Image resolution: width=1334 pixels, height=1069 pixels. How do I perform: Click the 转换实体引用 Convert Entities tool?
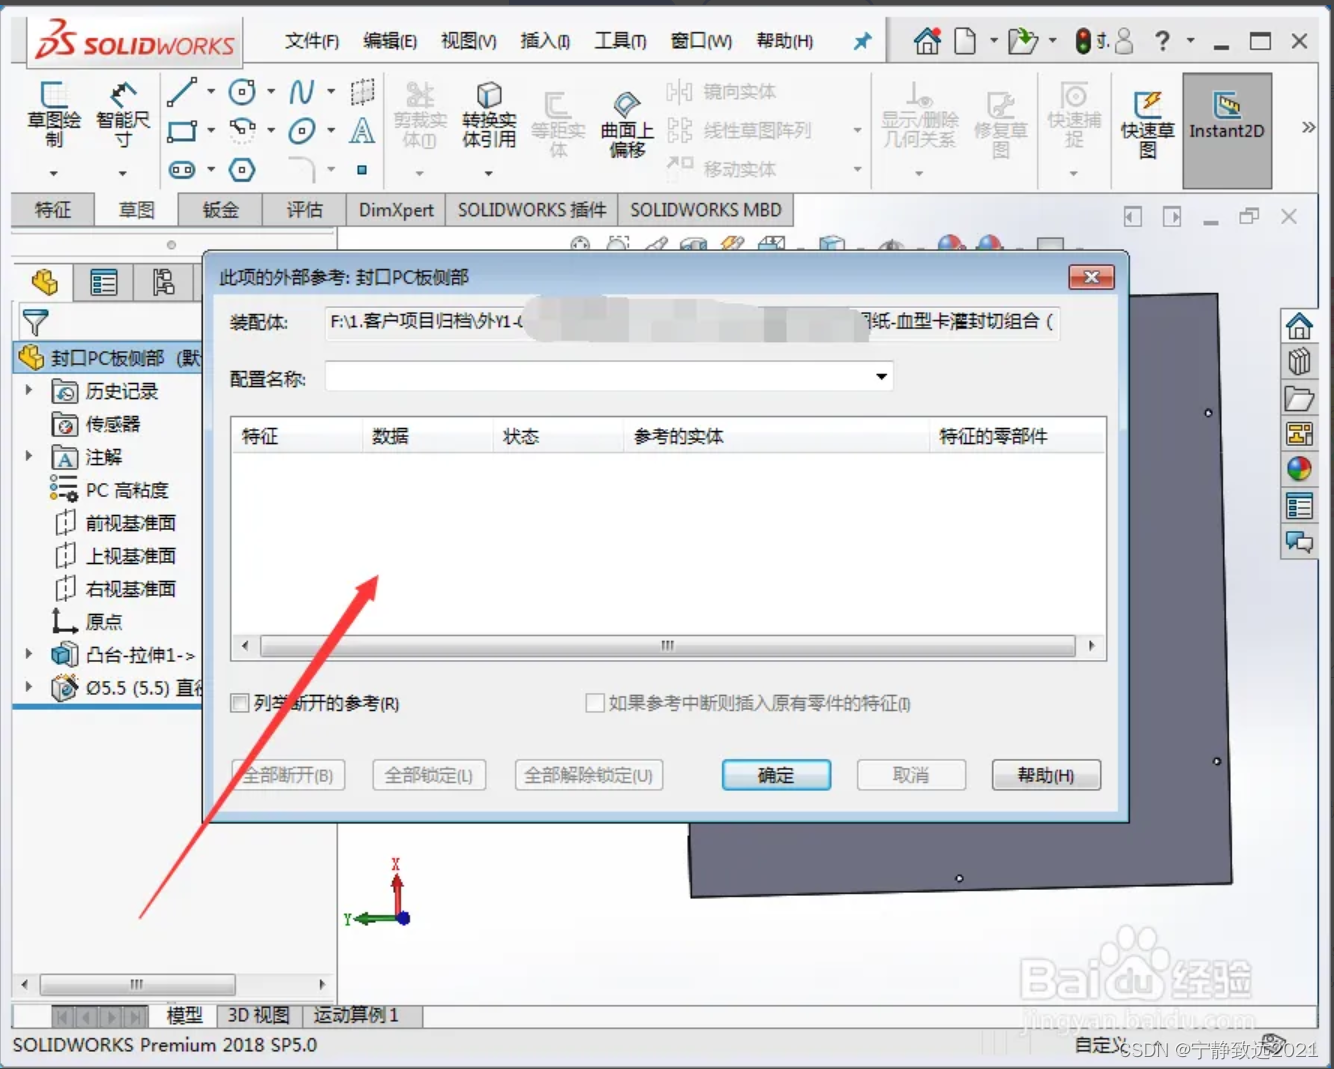[x=489, y=116]
